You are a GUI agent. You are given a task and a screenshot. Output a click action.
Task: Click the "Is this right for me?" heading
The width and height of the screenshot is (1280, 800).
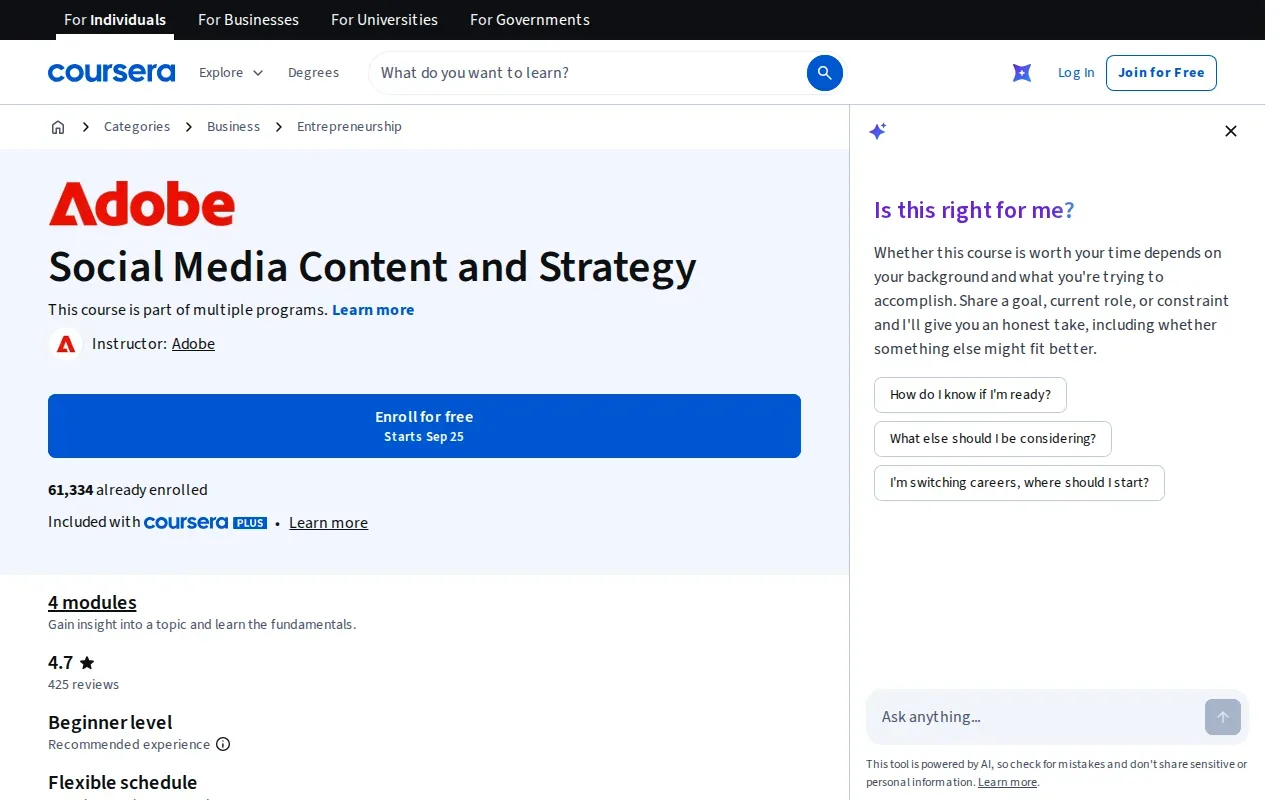(974, 210)
